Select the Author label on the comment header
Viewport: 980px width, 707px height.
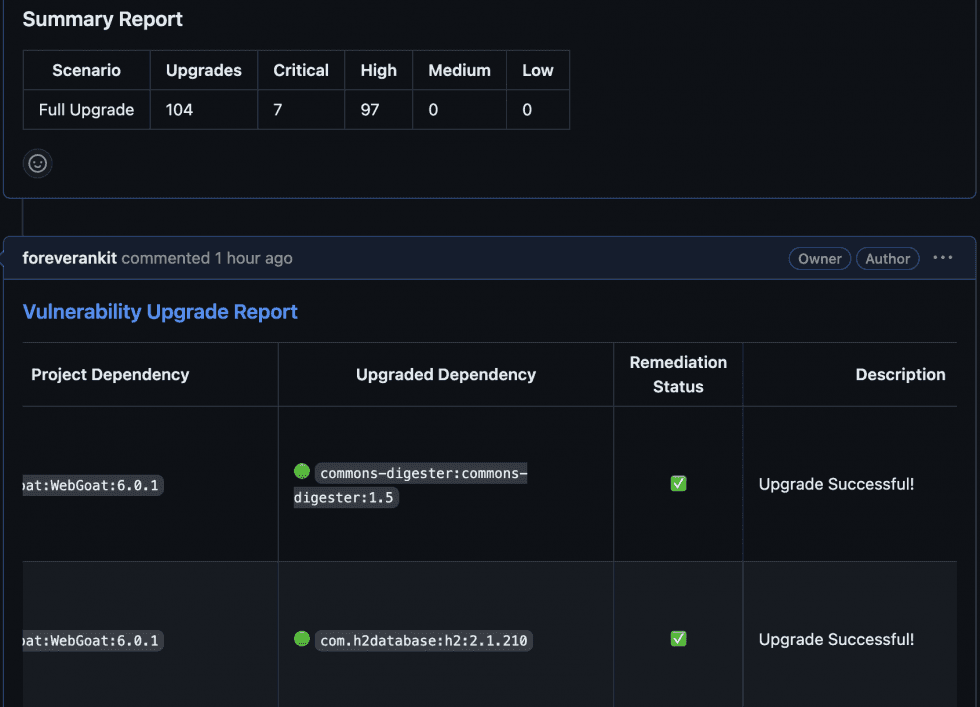pyautogui.click(x=887, y=258)
